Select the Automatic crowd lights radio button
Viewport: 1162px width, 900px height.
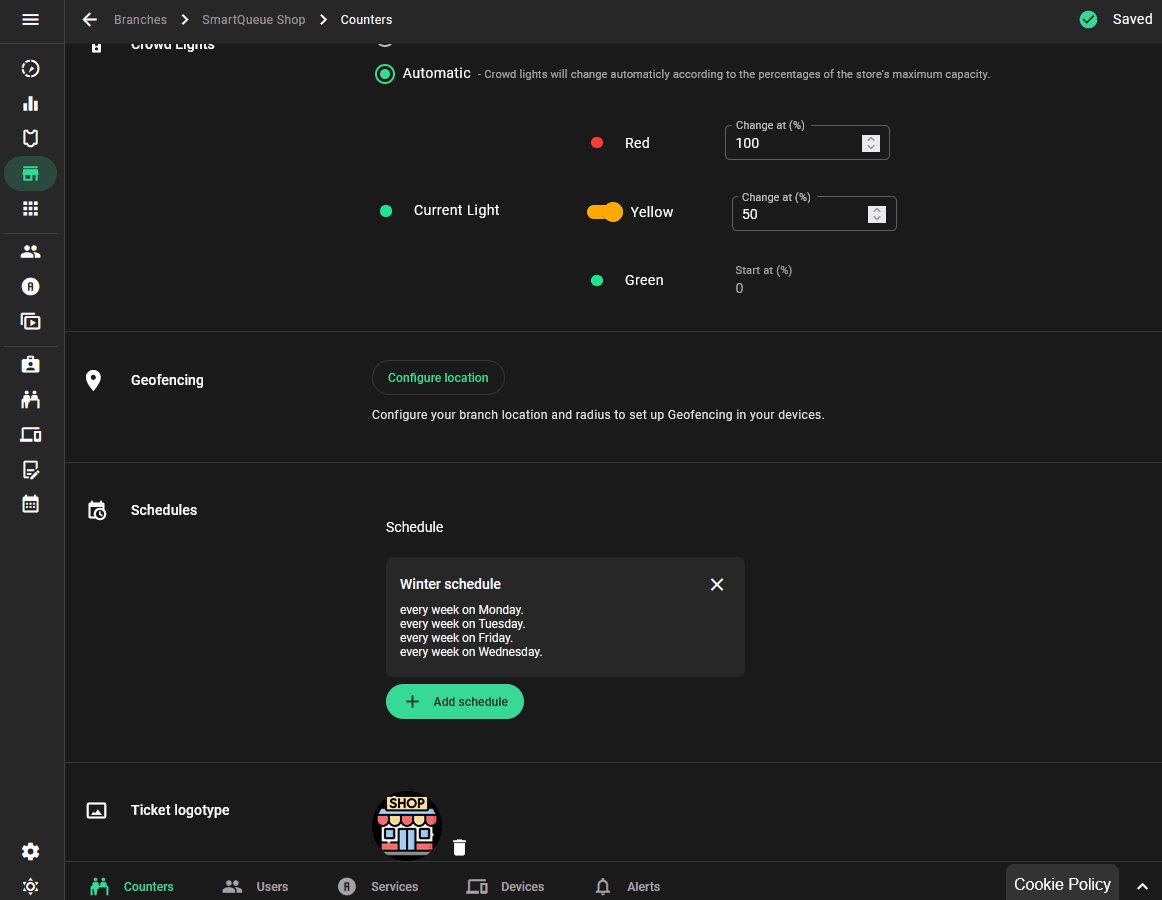tap(385, 74)
